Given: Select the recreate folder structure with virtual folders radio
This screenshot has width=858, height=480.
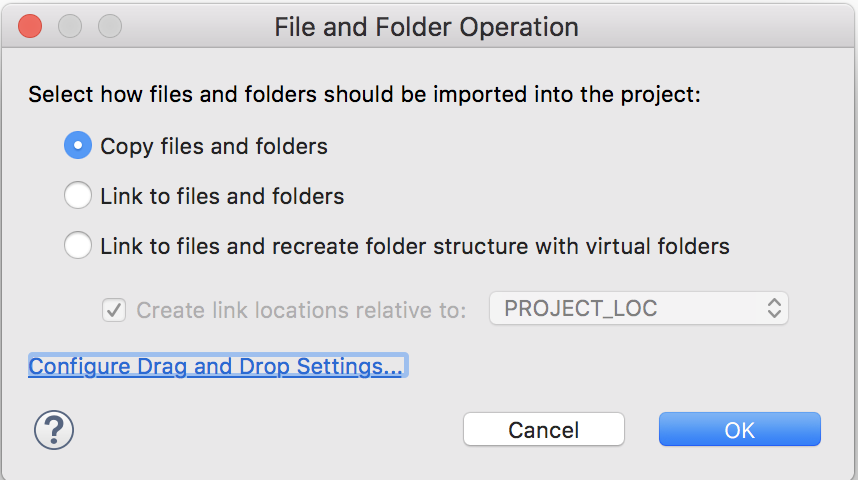Looking at the screenshot, I should pyautogui.click(x=78, y=245).
